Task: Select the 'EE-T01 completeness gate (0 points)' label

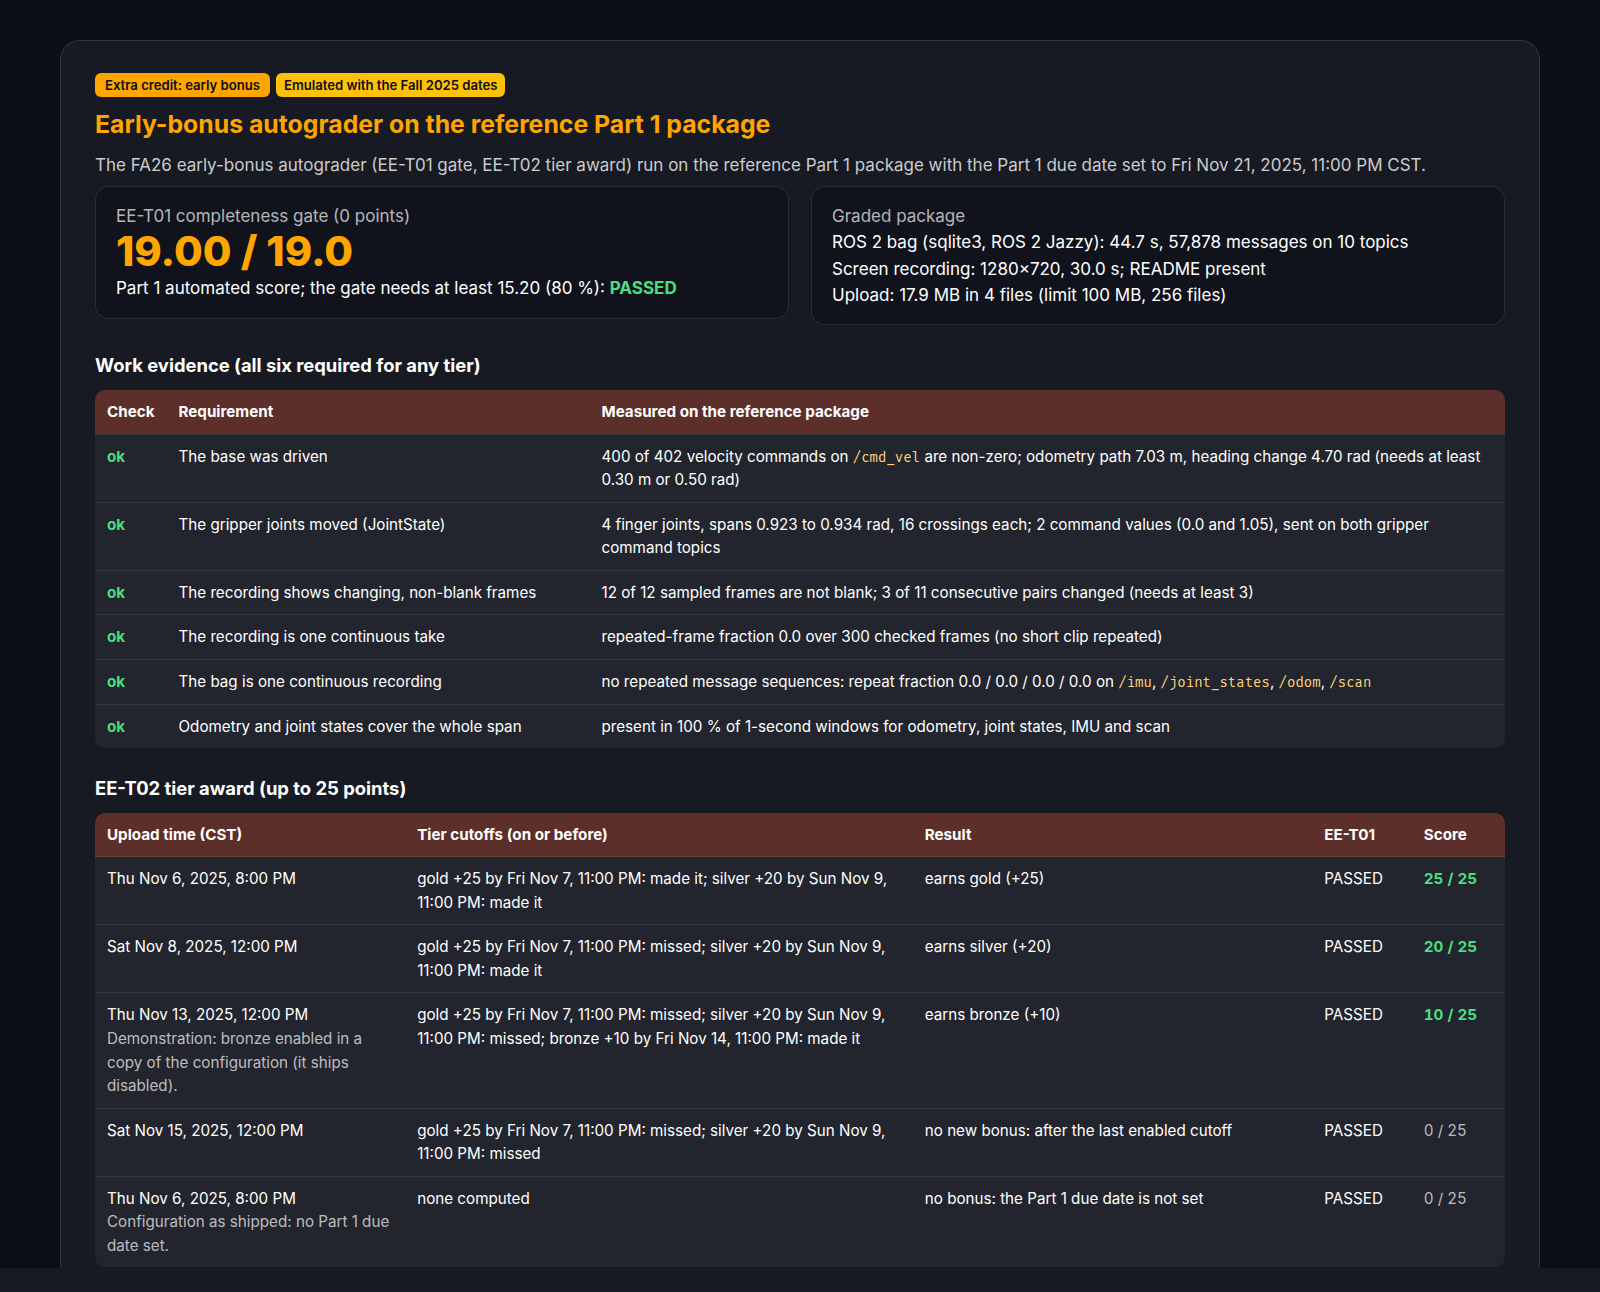Action: (262, 216)
